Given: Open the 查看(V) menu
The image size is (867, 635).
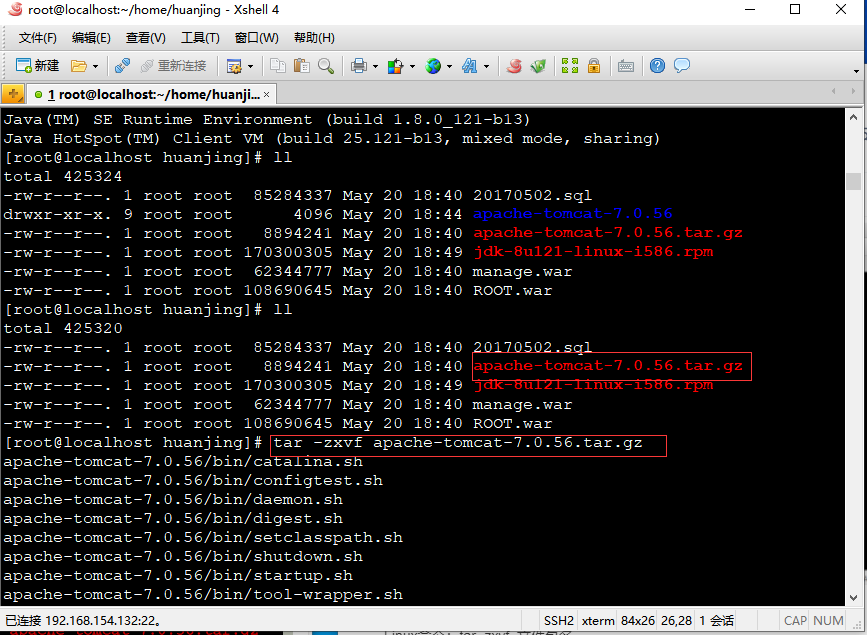Looking at the screenshot, I should click(x=145, y=38).
